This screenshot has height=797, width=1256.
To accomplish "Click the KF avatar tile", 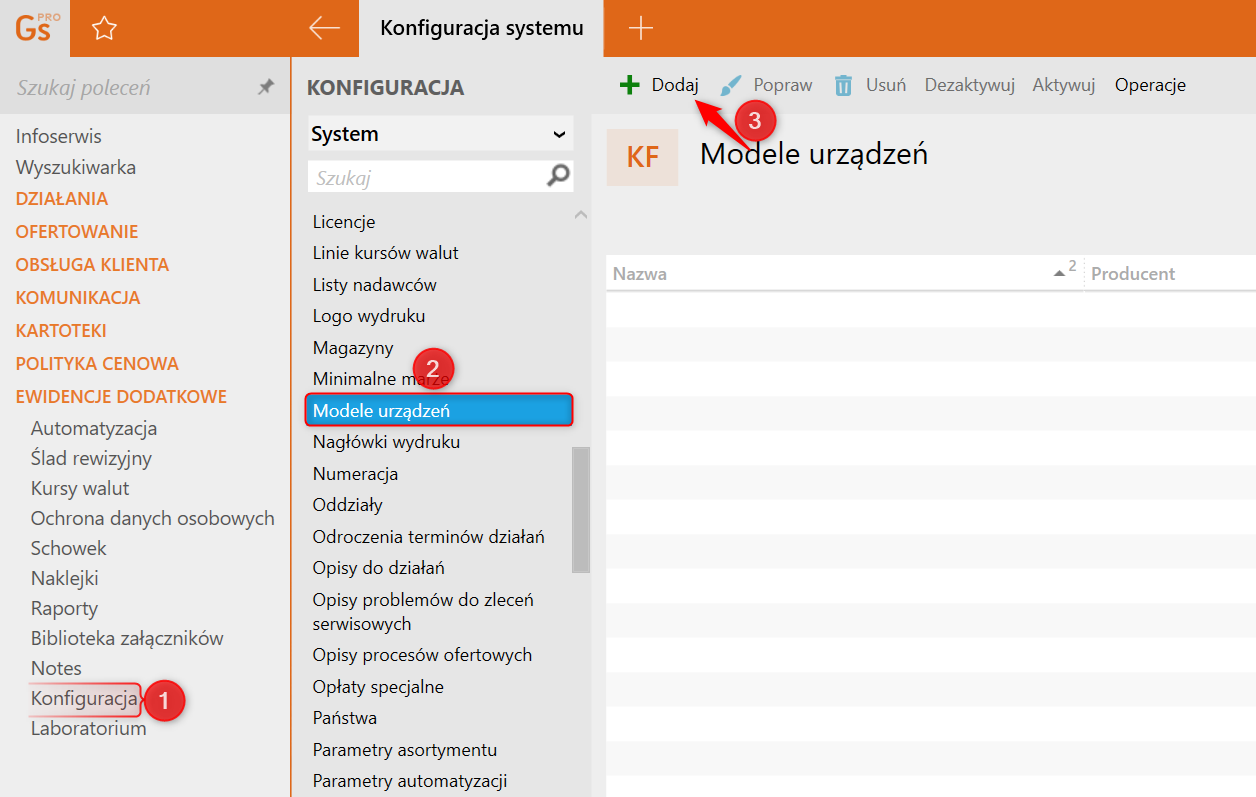I will (642, 157).
